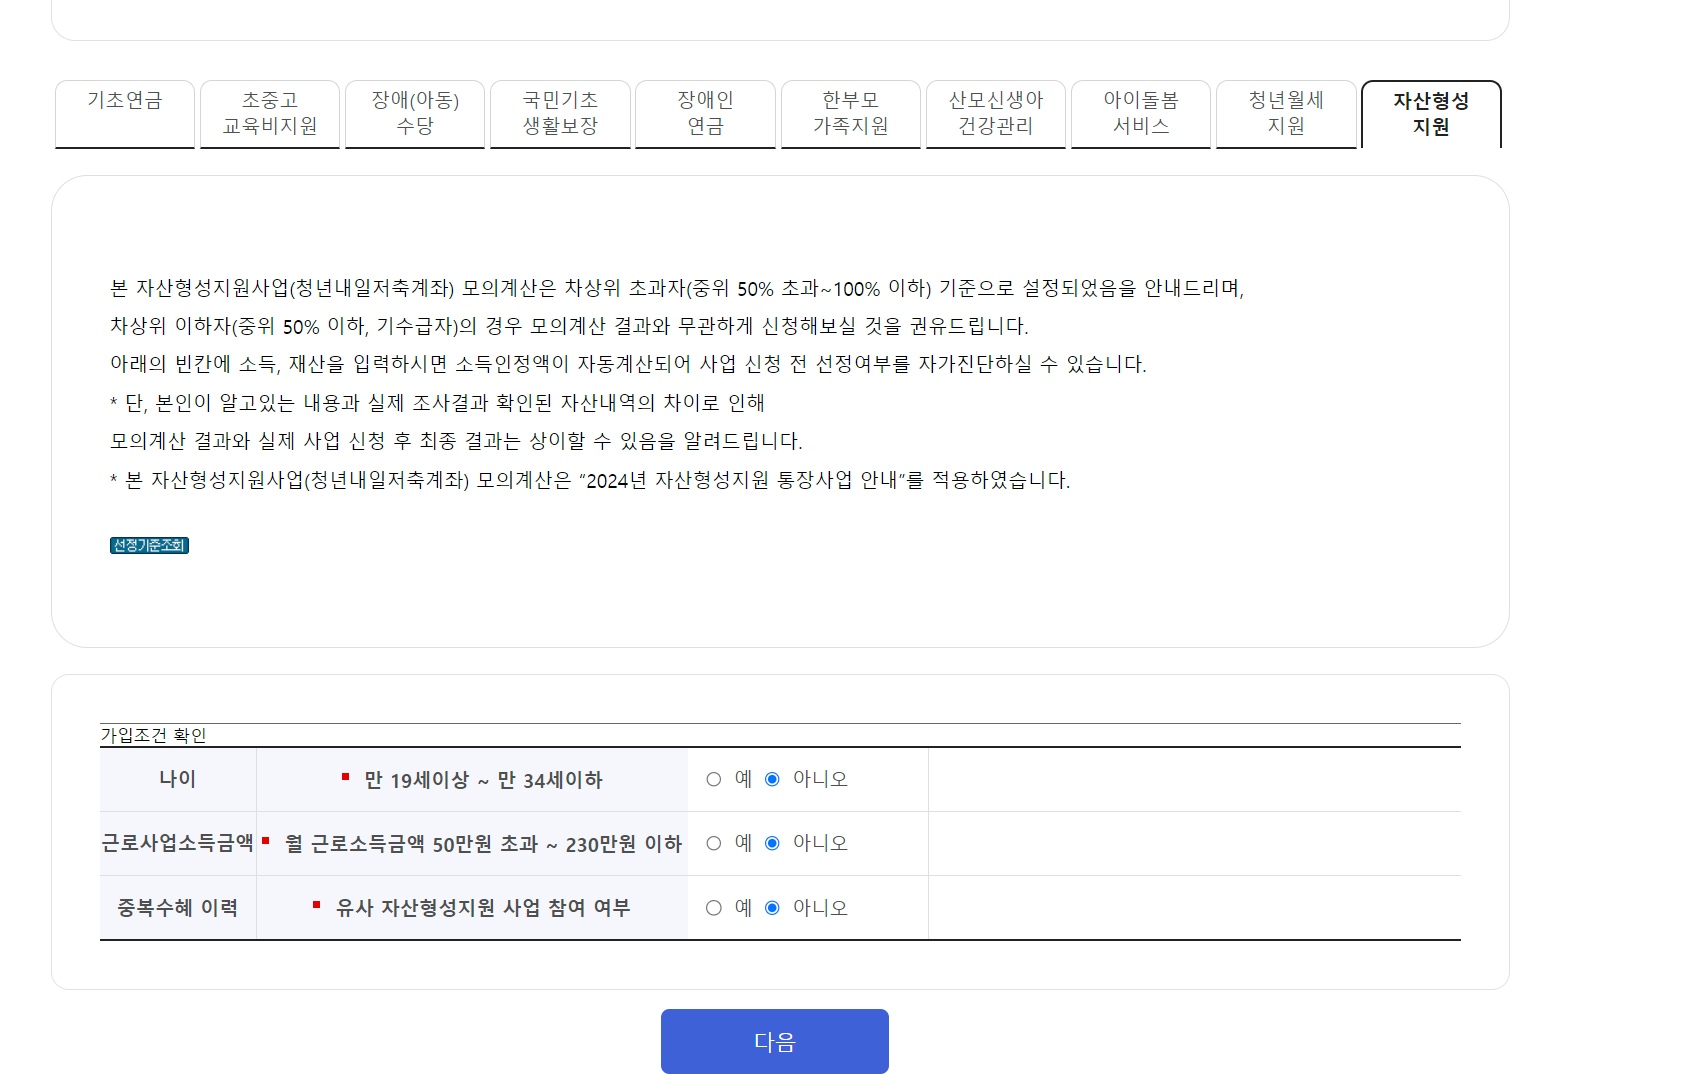Viewport: 1685px width, 1074px height.
Task: Choose 아니오 for 근로사업소득금액
Action: [x=771, y=843]
